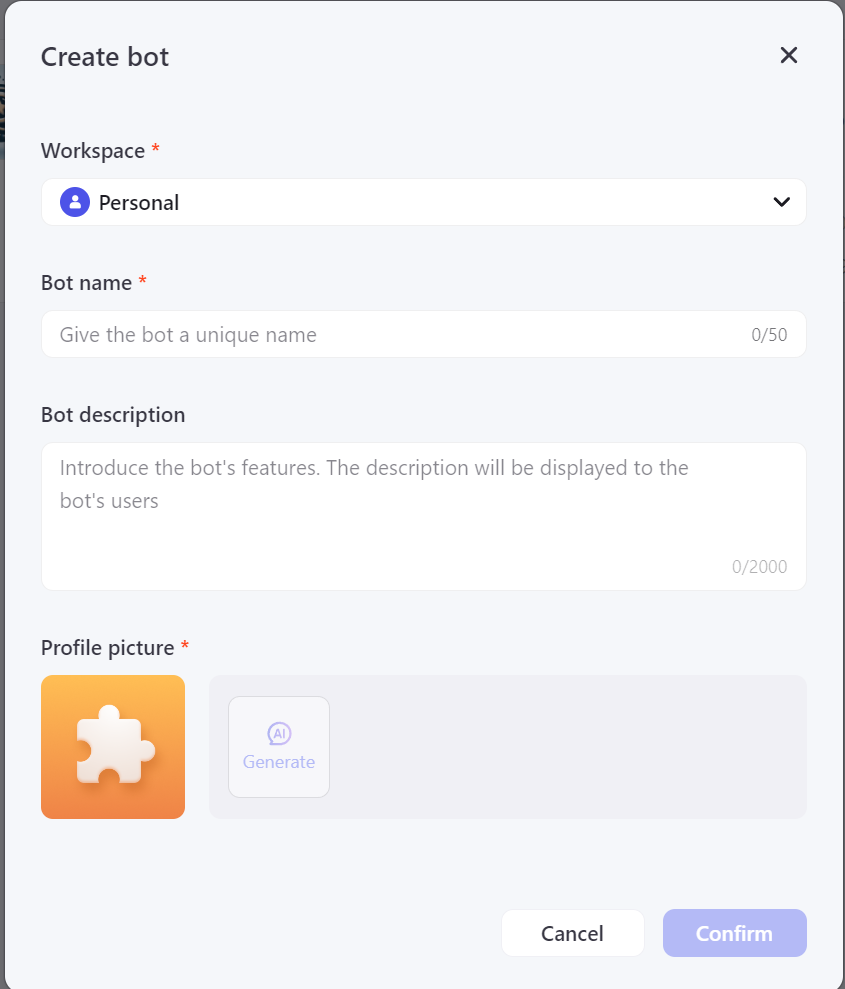
Task: Click Cancel to abort bot creation
Action: coord(572,933)
